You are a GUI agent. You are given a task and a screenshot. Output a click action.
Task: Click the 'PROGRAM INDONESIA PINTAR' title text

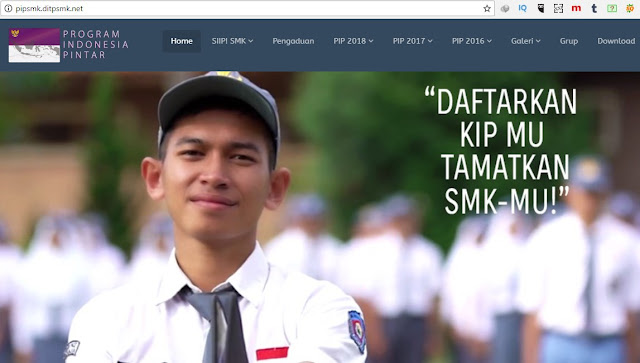coord(96,44)
